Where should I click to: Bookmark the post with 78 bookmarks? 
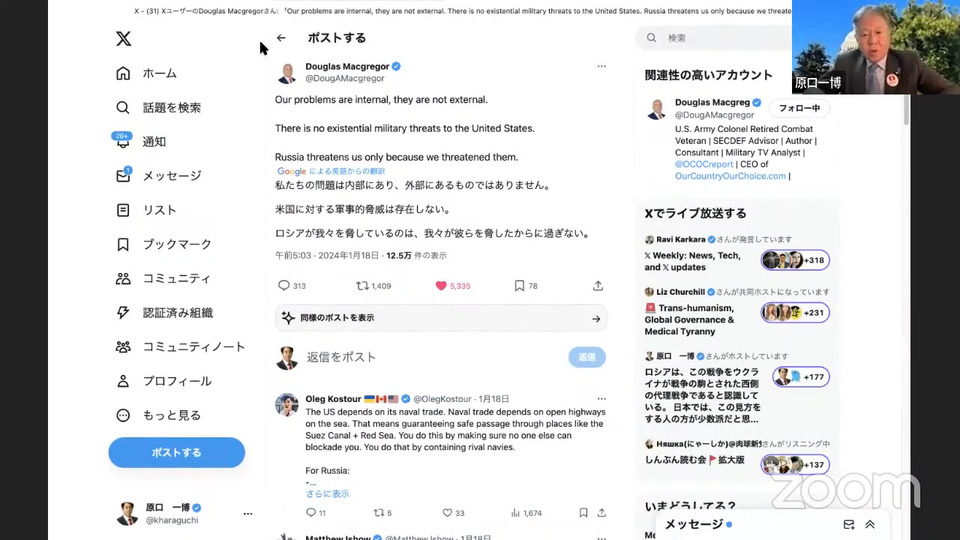click(x=519, y=286)
